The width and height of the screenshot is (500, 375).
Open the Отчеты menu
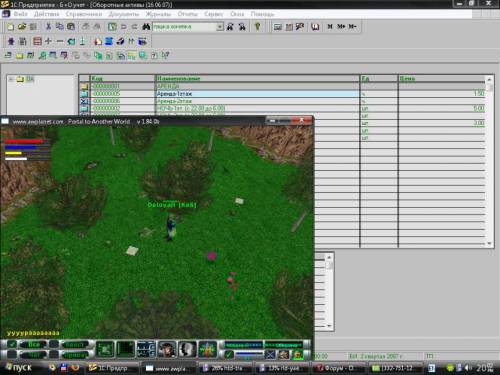pyautogui.click(x=187, y=14)
